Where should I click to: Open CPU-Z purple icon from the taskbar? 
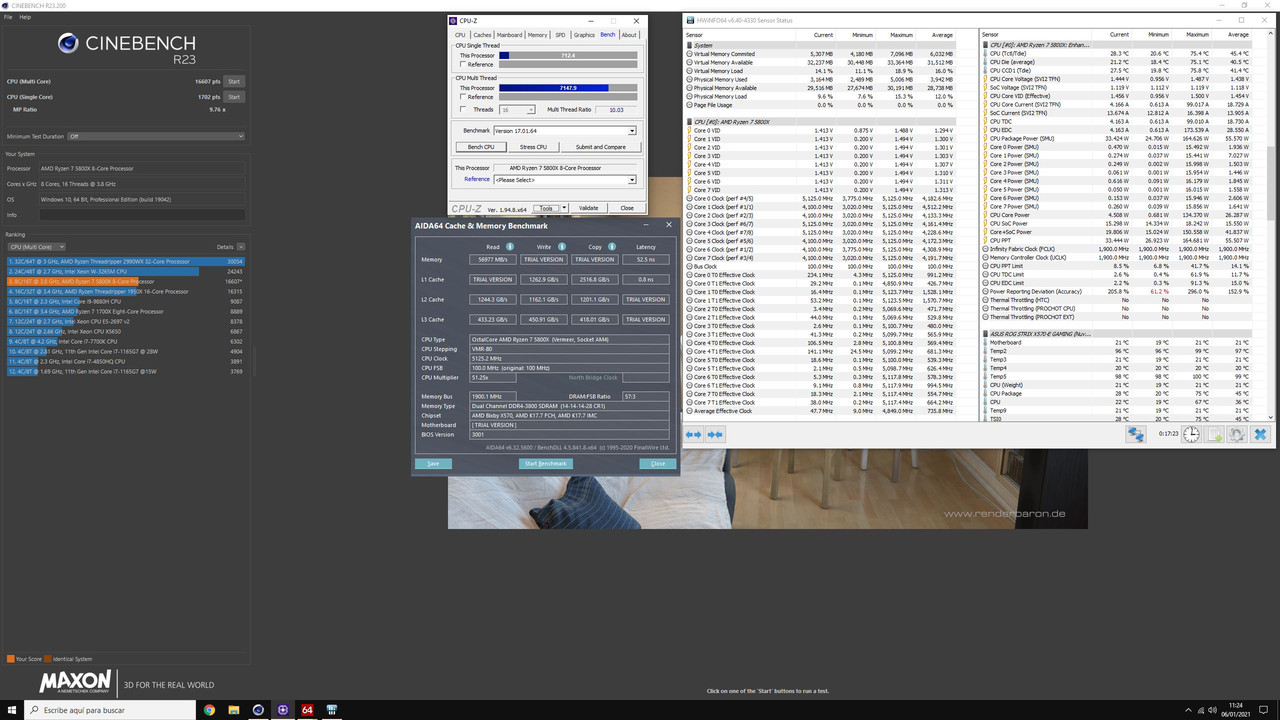(283, 710)
